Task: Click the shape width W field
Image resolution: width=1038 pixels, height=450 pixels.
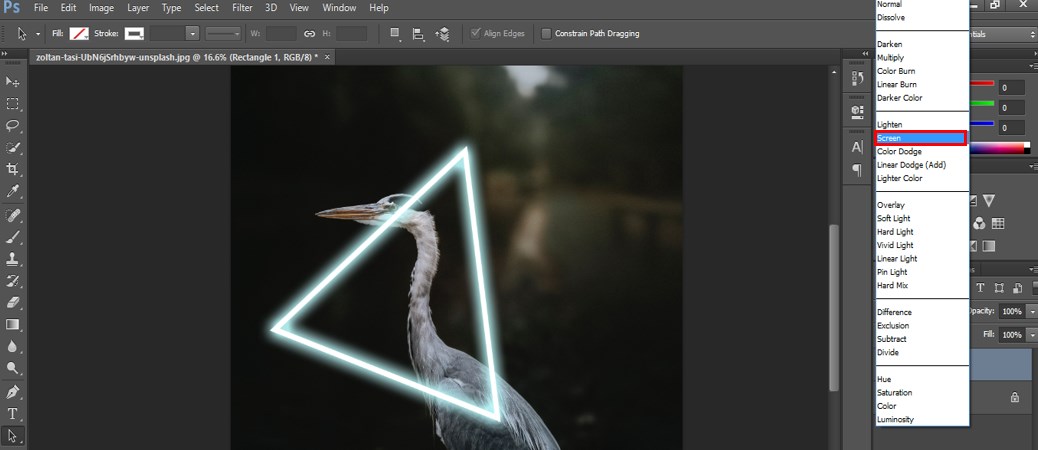Action: [x=281, y=34]
